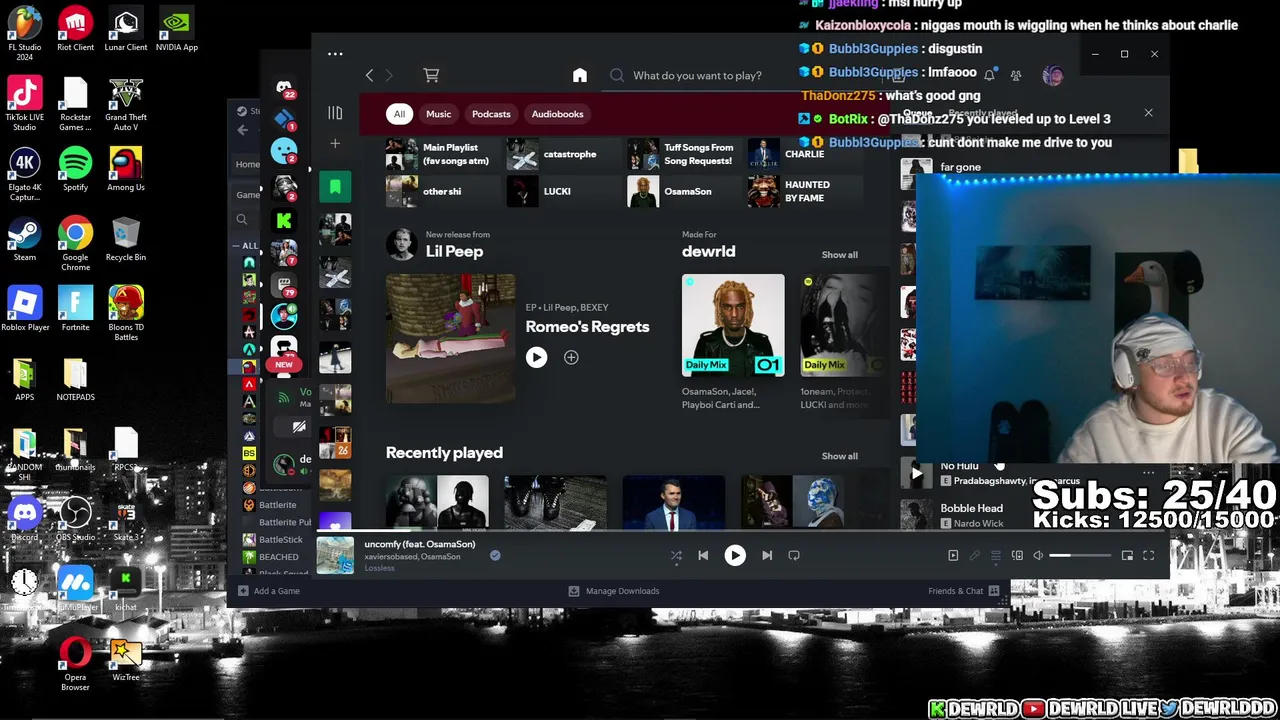Open the catastrophe playlist tile
1280x720 pixels.
563,154
